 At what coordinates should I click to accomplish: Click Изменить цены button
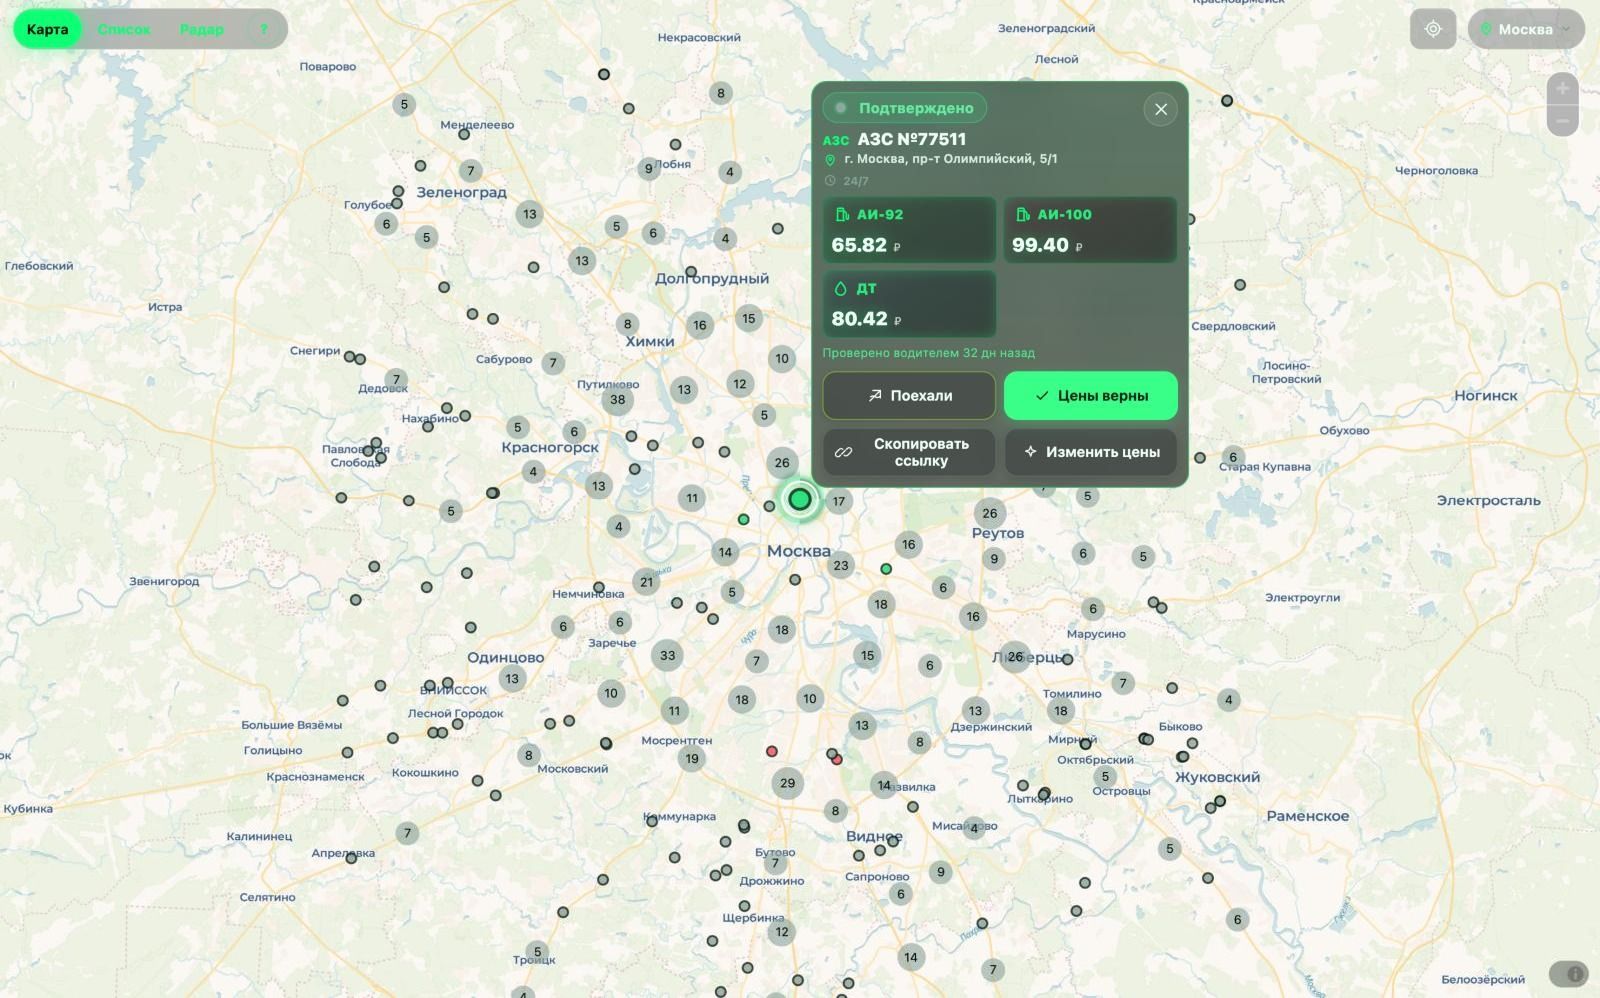[x=1091, y=452]
